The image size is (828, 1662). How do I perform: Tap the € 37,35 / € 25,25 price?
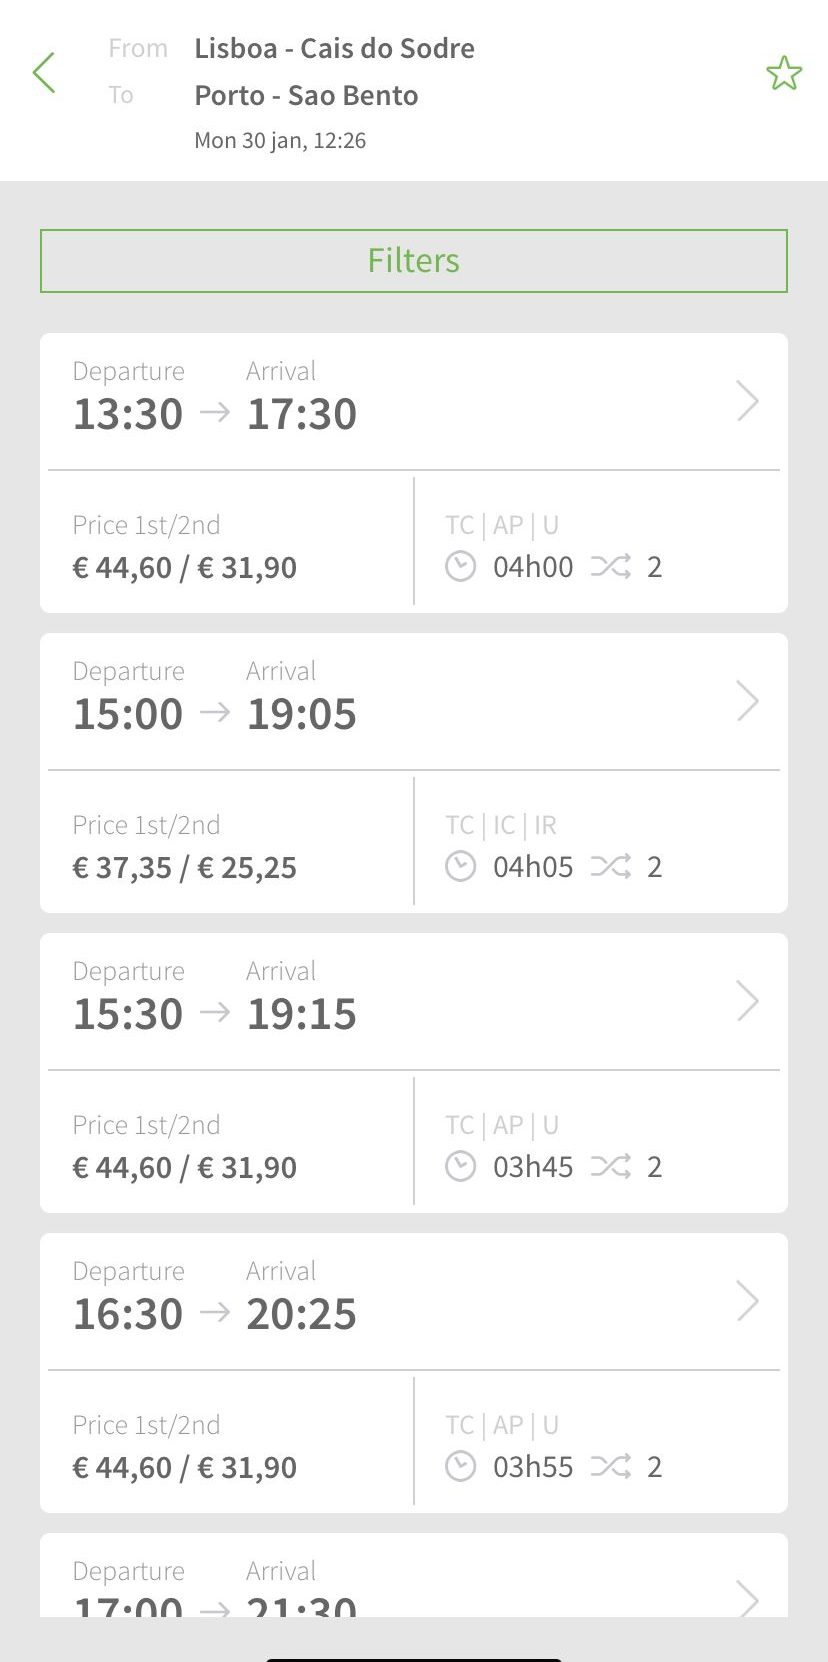pos(185,867)
